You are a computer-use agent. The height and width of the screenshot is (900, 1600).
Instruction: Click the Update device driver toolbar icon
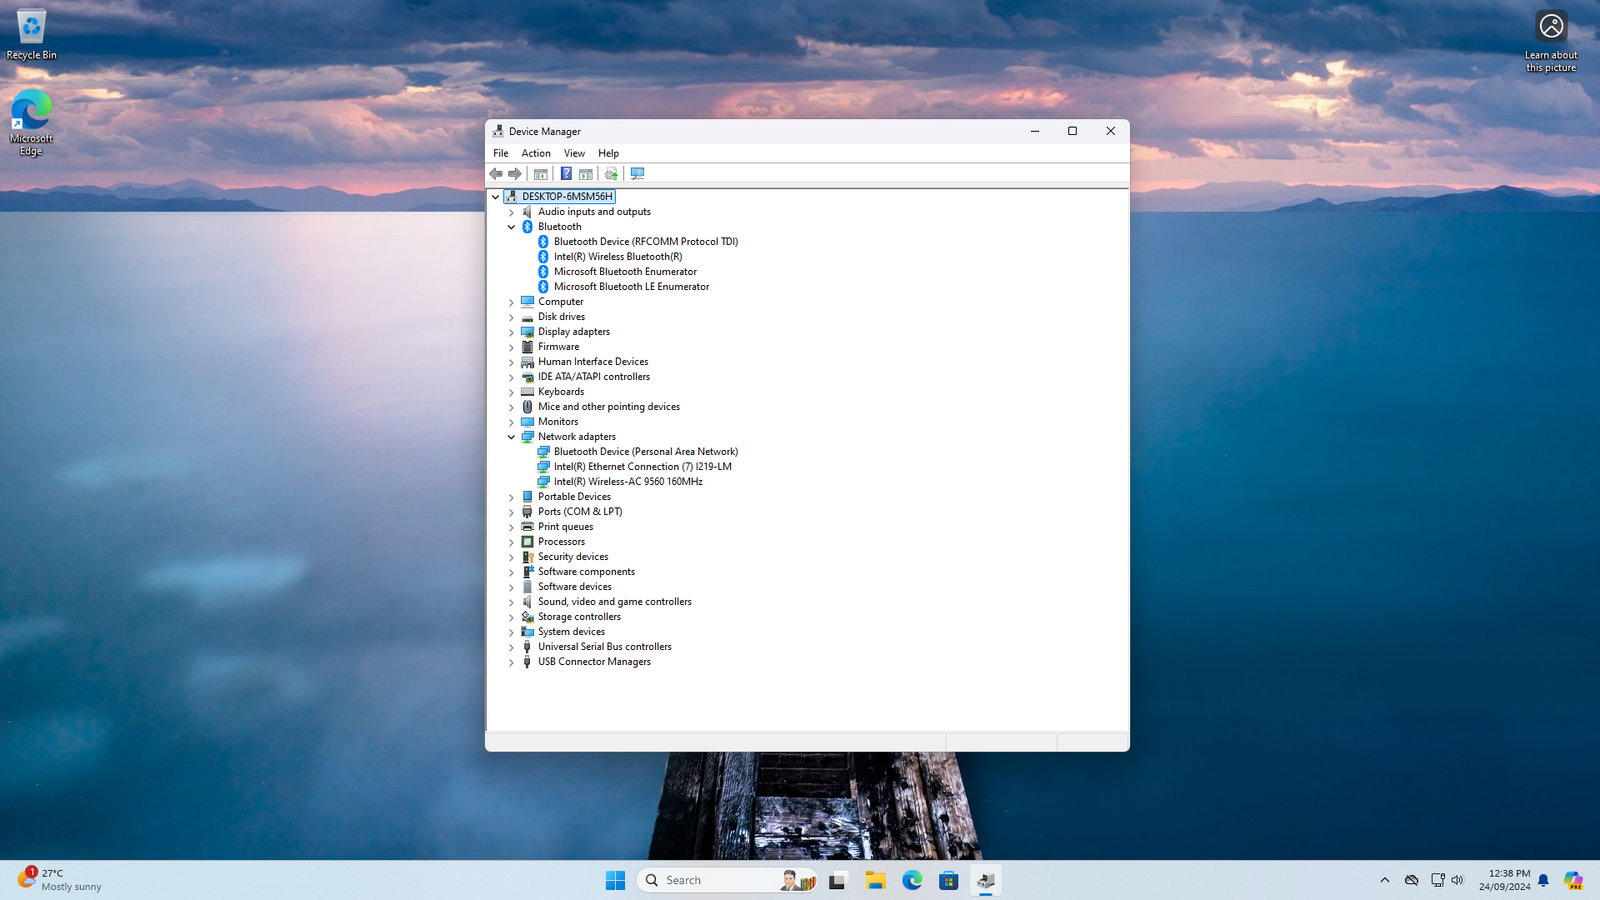pos(611,174)
